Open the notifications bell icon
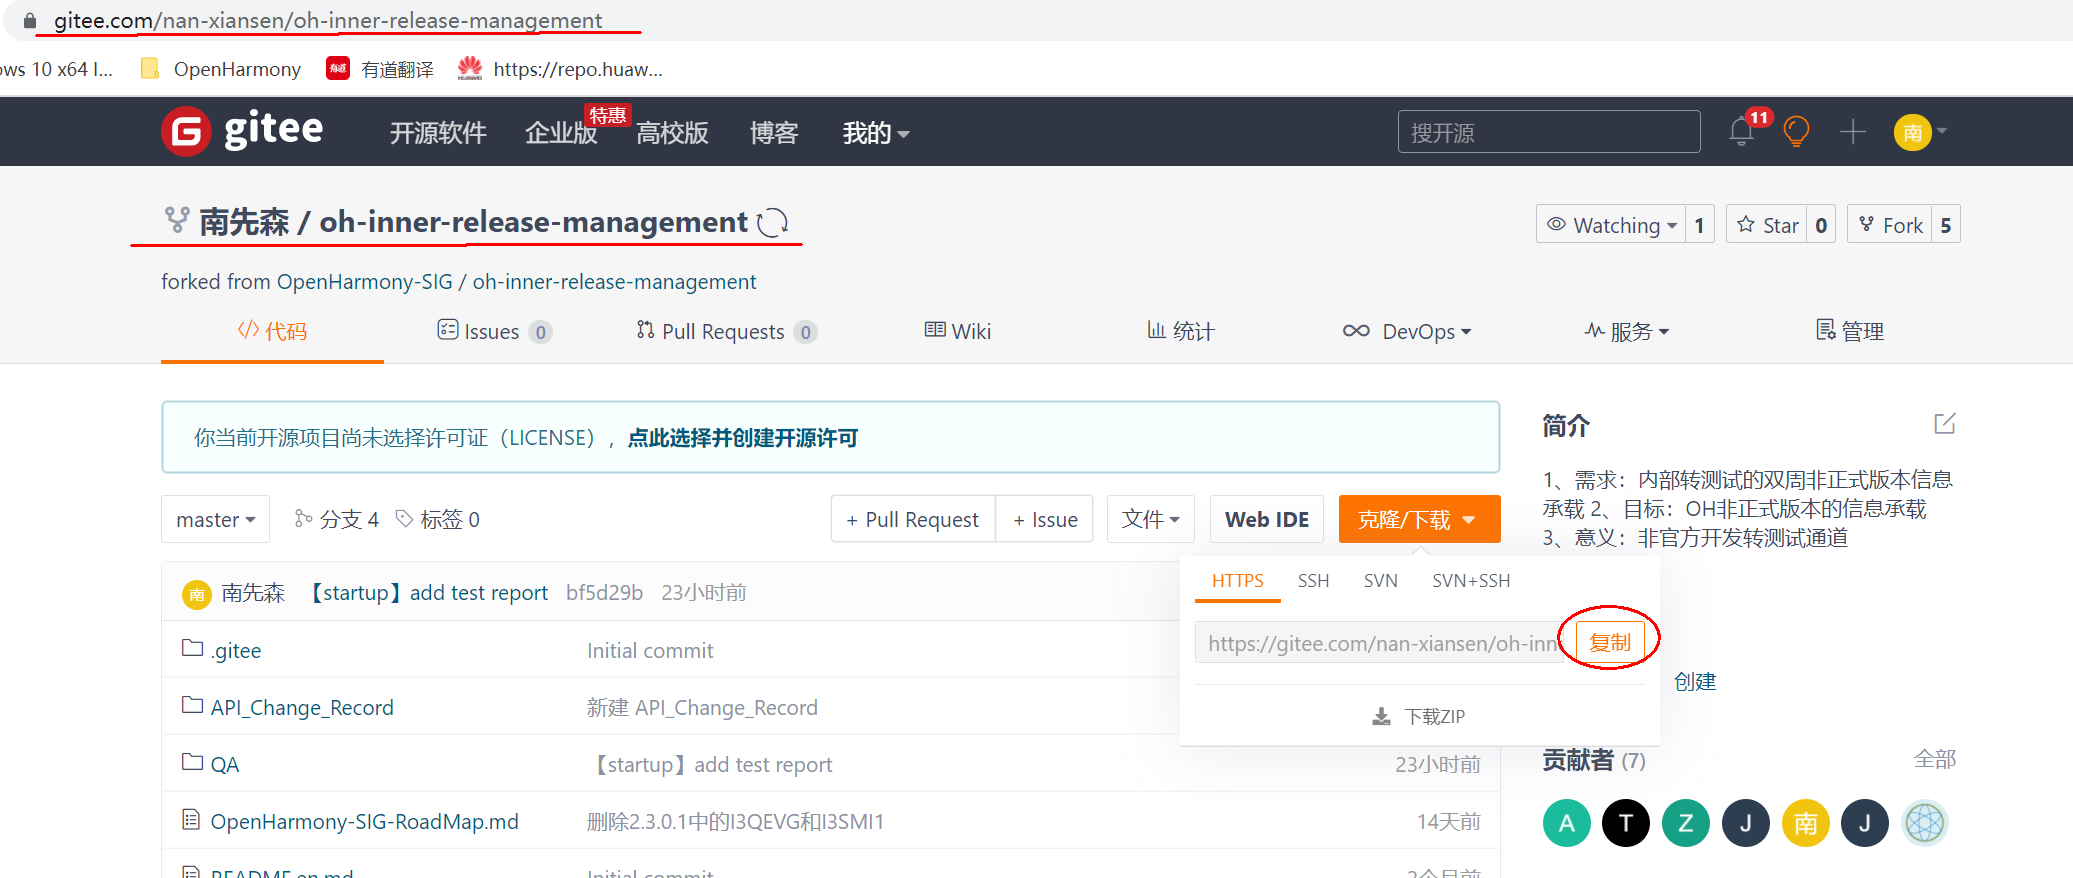Screen dimensions: 2073x878 click(1742, 132)
